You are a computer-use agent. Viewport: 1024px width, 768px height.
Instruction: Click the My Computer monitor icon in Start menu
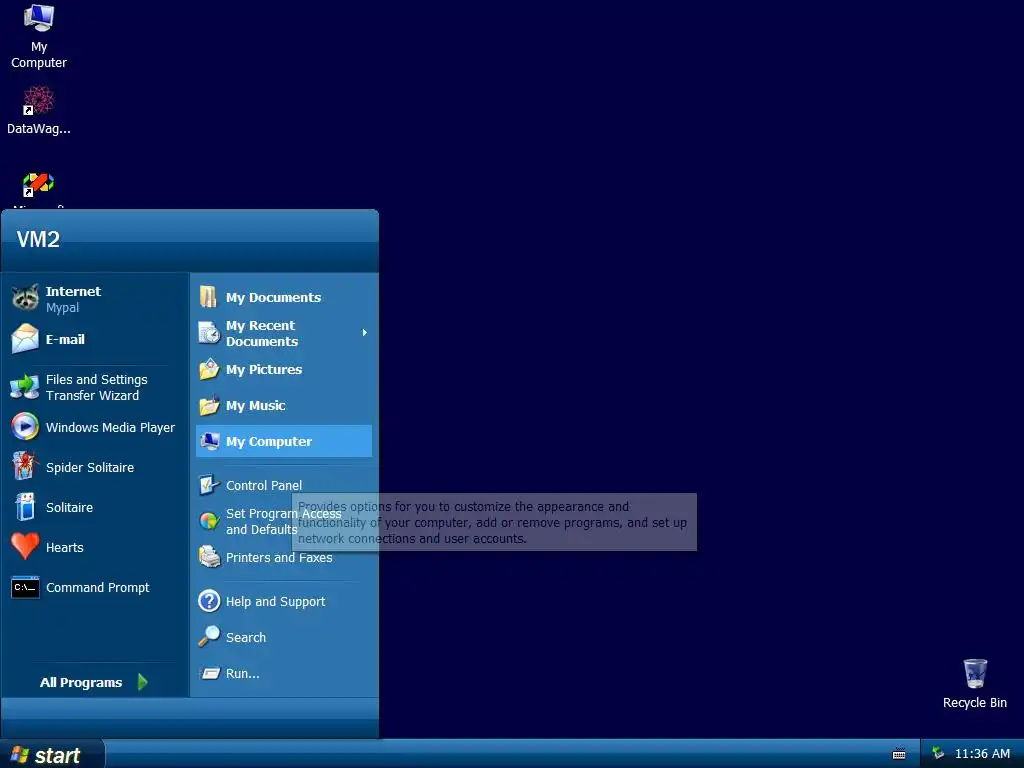(x=209, y=441)
